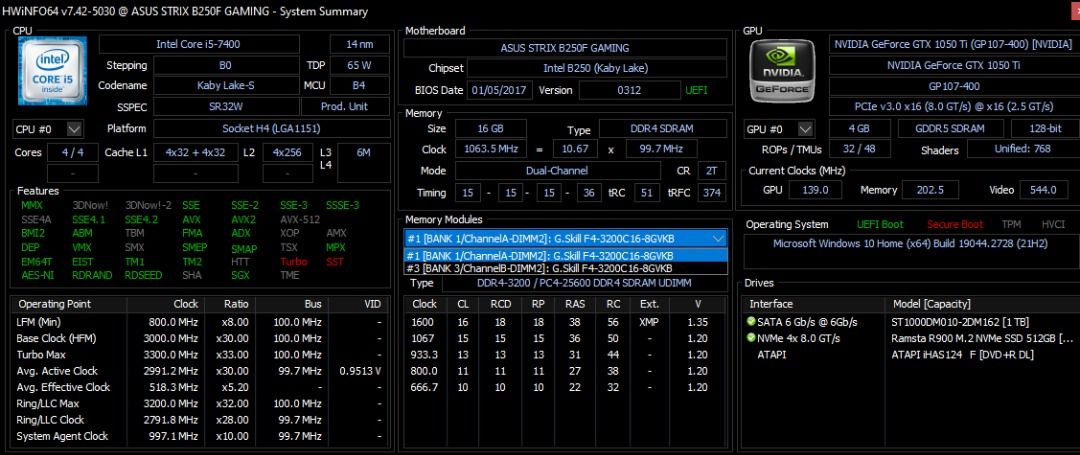The image size is (1080, 455).
Task: Click the green UEFI label beside the BIOS version
Action: (x=696, y=90)
